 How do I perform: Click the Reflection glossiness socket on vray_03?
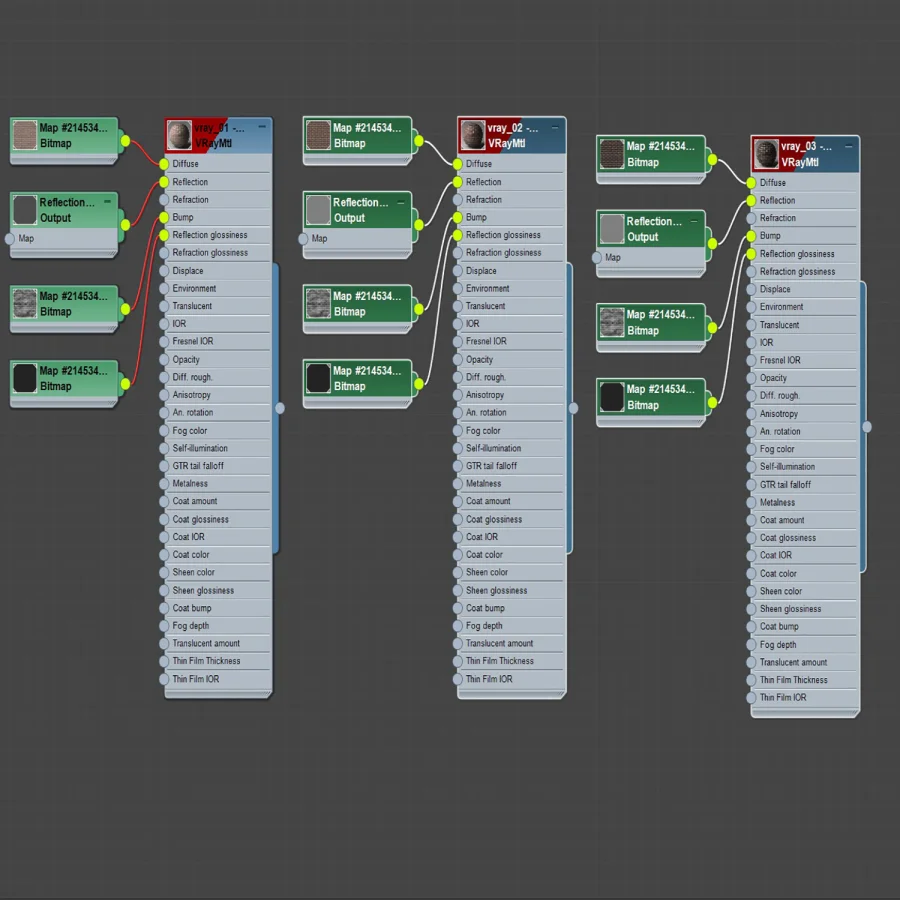[751, 254]
